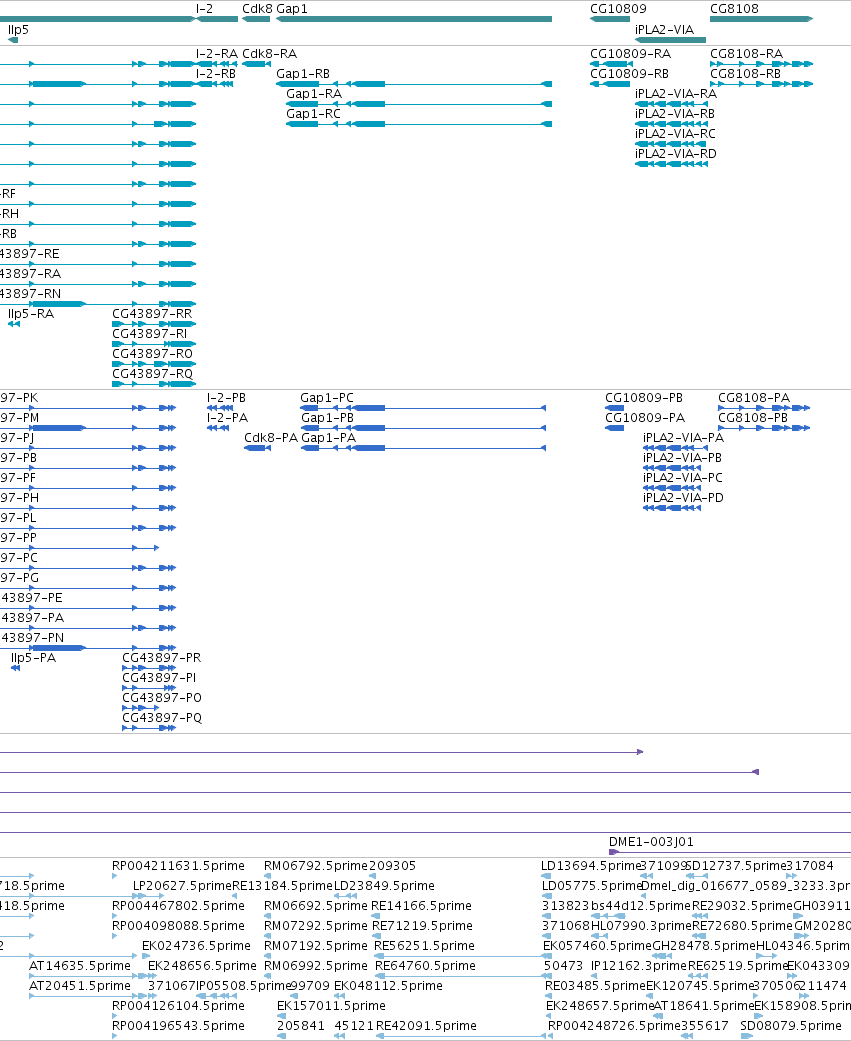Click the CG10809 gene label
The height and width of the screenshot is (1041, 851).
click(x=618, y=9)
